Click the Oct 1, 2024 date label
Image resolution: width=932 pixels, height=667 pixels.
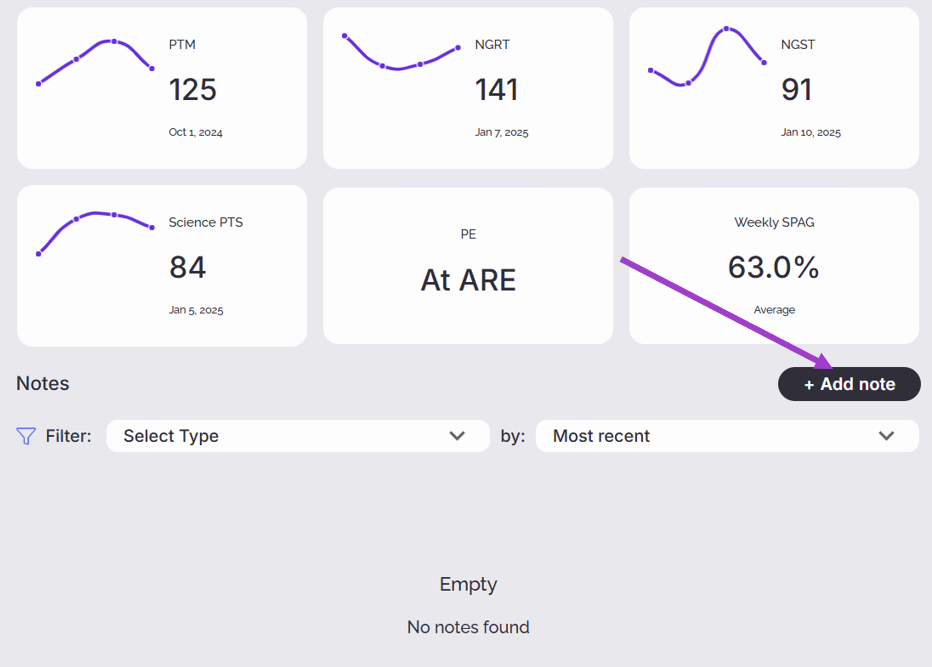196,132
